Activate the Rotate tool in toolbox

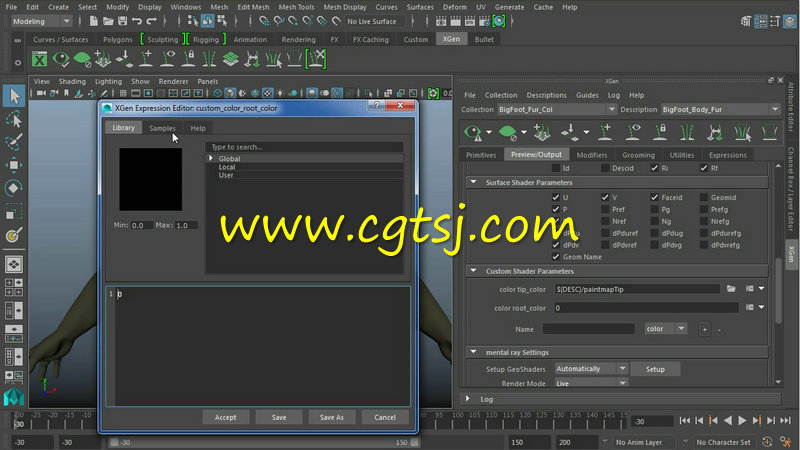pos(14,188)
